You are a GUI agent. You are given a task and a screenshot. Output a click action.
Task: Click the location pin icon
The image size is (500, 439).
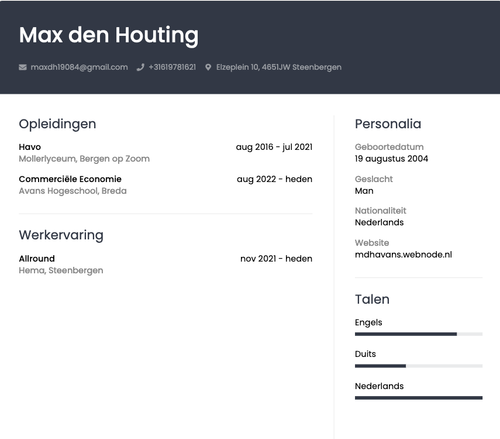coord(208,67)
